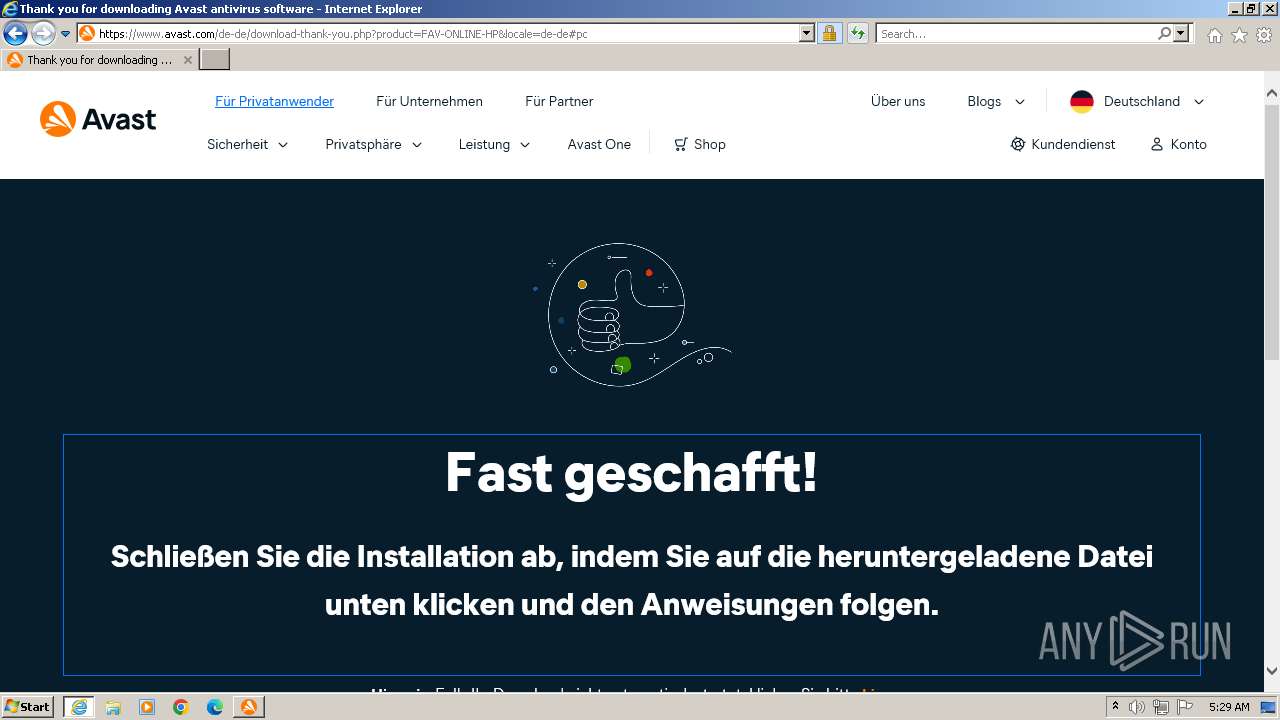The image size is (1280, 720).
Task: Close the 'Thank you for downloading' tab
Action: tap(187, 60)
